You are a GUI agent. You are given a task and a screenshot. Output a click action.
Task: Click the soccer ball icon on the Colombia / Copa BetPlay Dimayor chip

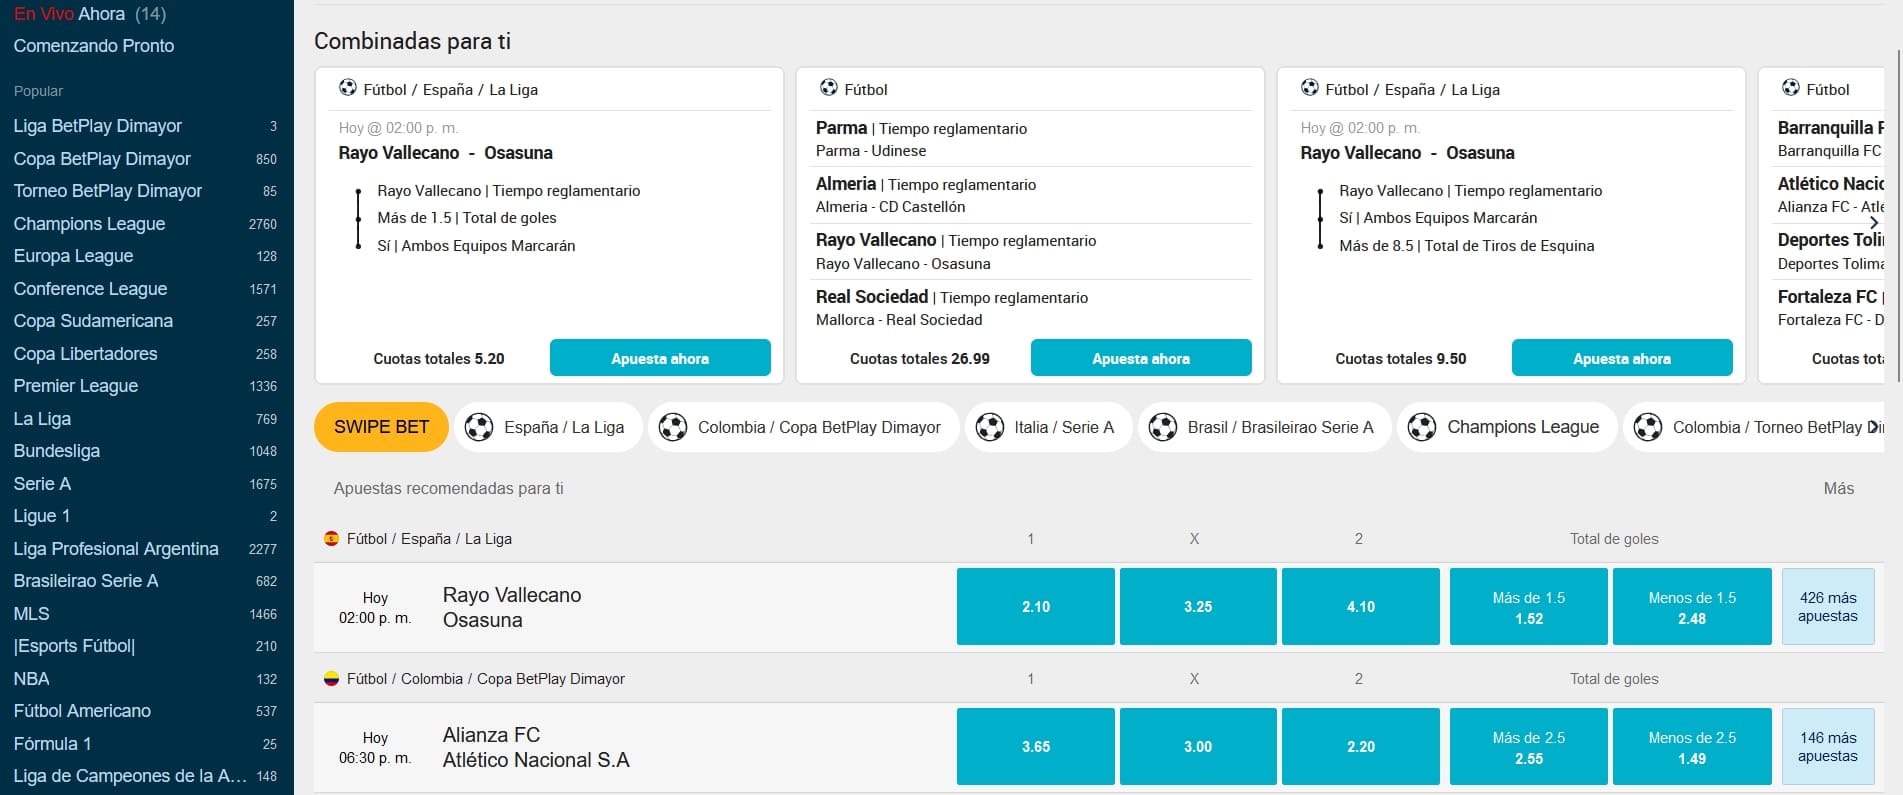click(673, 427)
